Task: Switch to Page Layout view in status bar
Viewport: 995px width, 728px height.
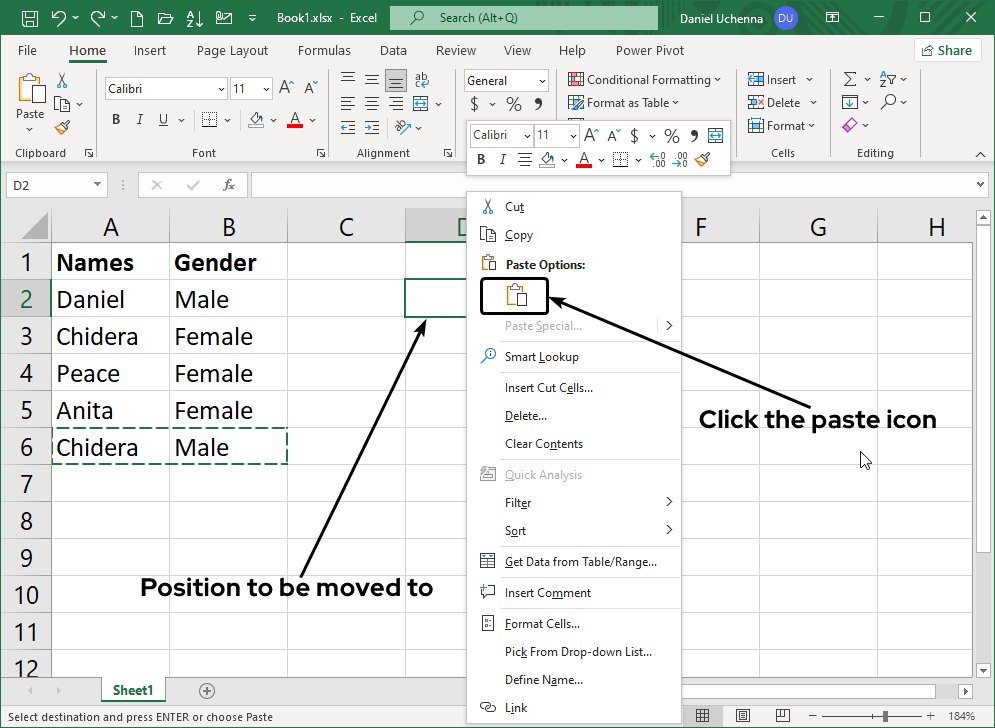Action: tap(743, 716)
